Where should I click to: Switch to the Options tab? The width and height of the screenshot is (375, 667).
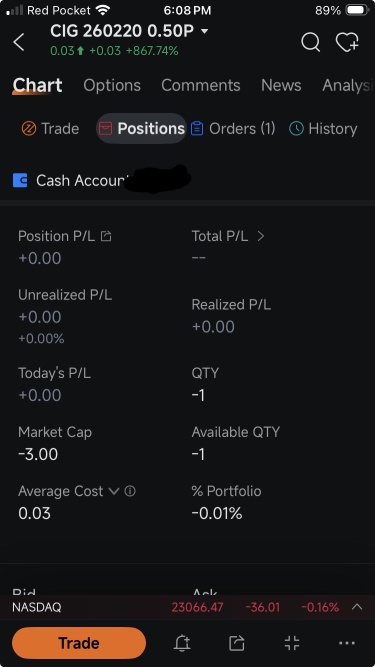(x=112, y=86)
